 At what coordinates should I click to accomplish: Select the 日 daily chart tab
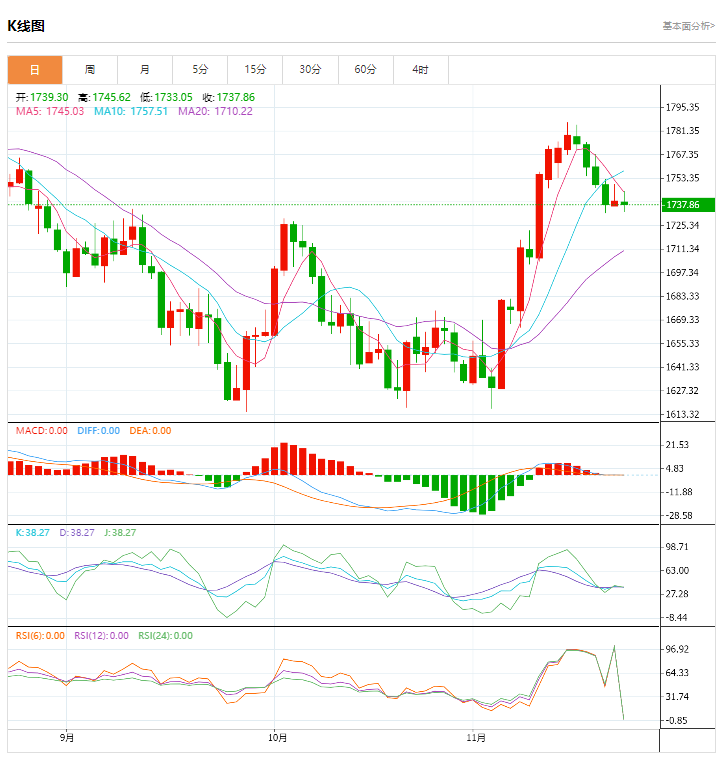click(35, 70)
